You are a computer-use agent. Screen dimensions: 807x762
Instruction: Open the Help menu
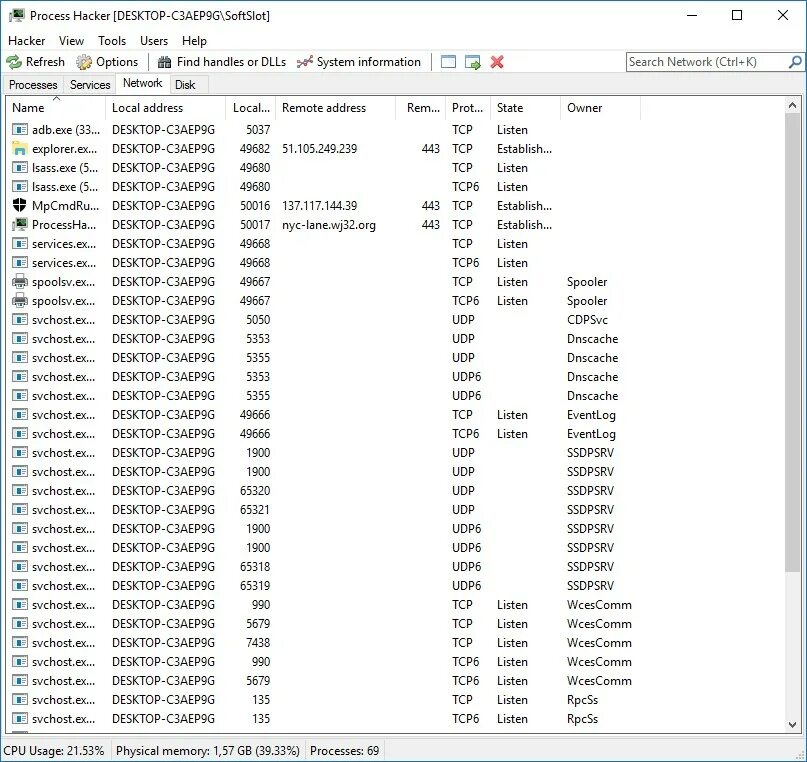[x=194, y=41]
